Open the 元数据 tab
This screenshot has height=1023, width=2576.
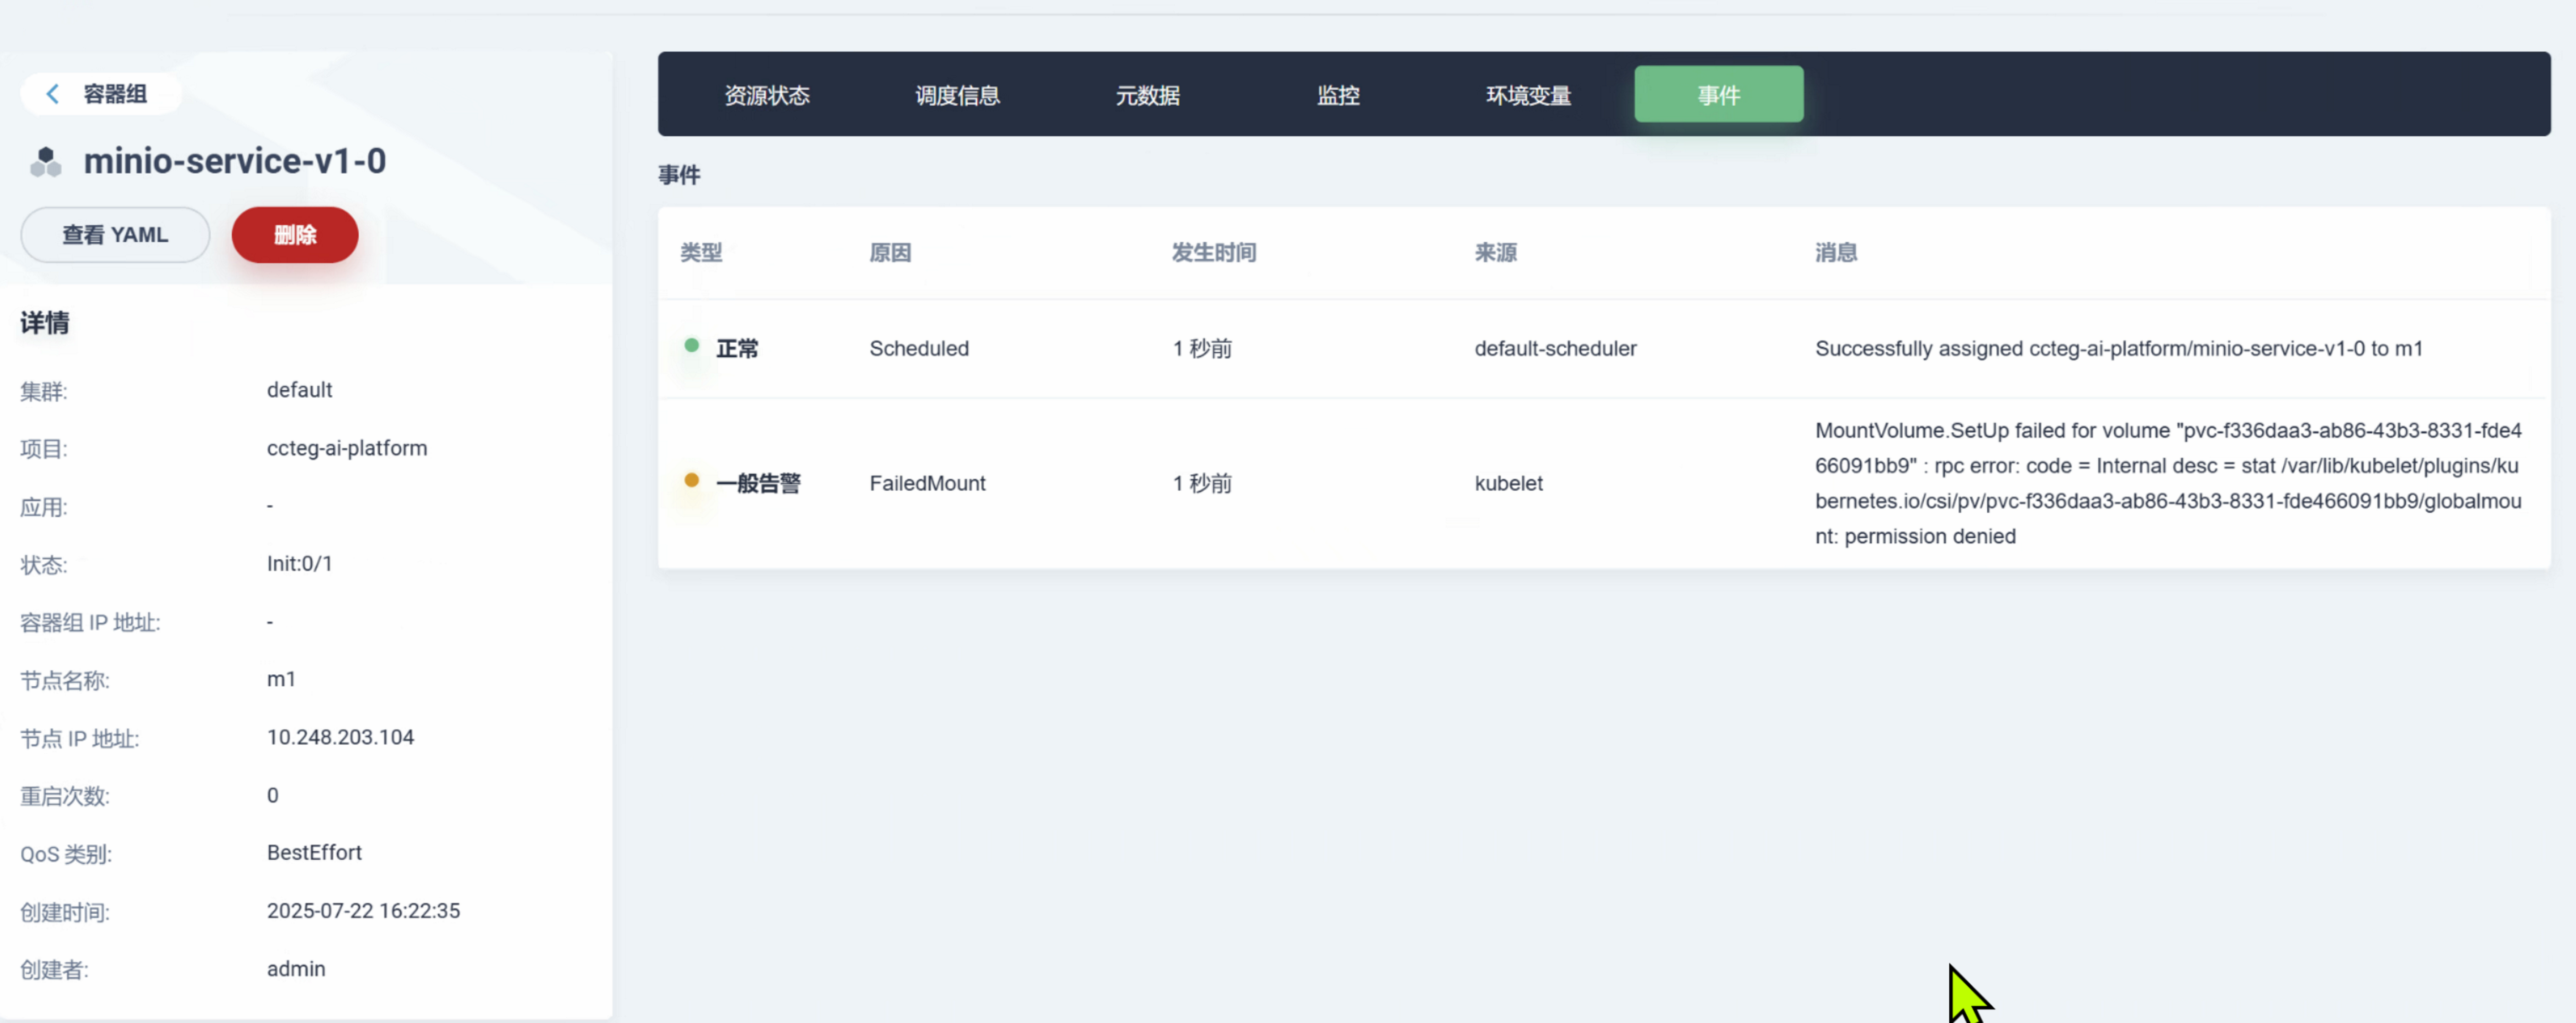(x=1147, y=95)
